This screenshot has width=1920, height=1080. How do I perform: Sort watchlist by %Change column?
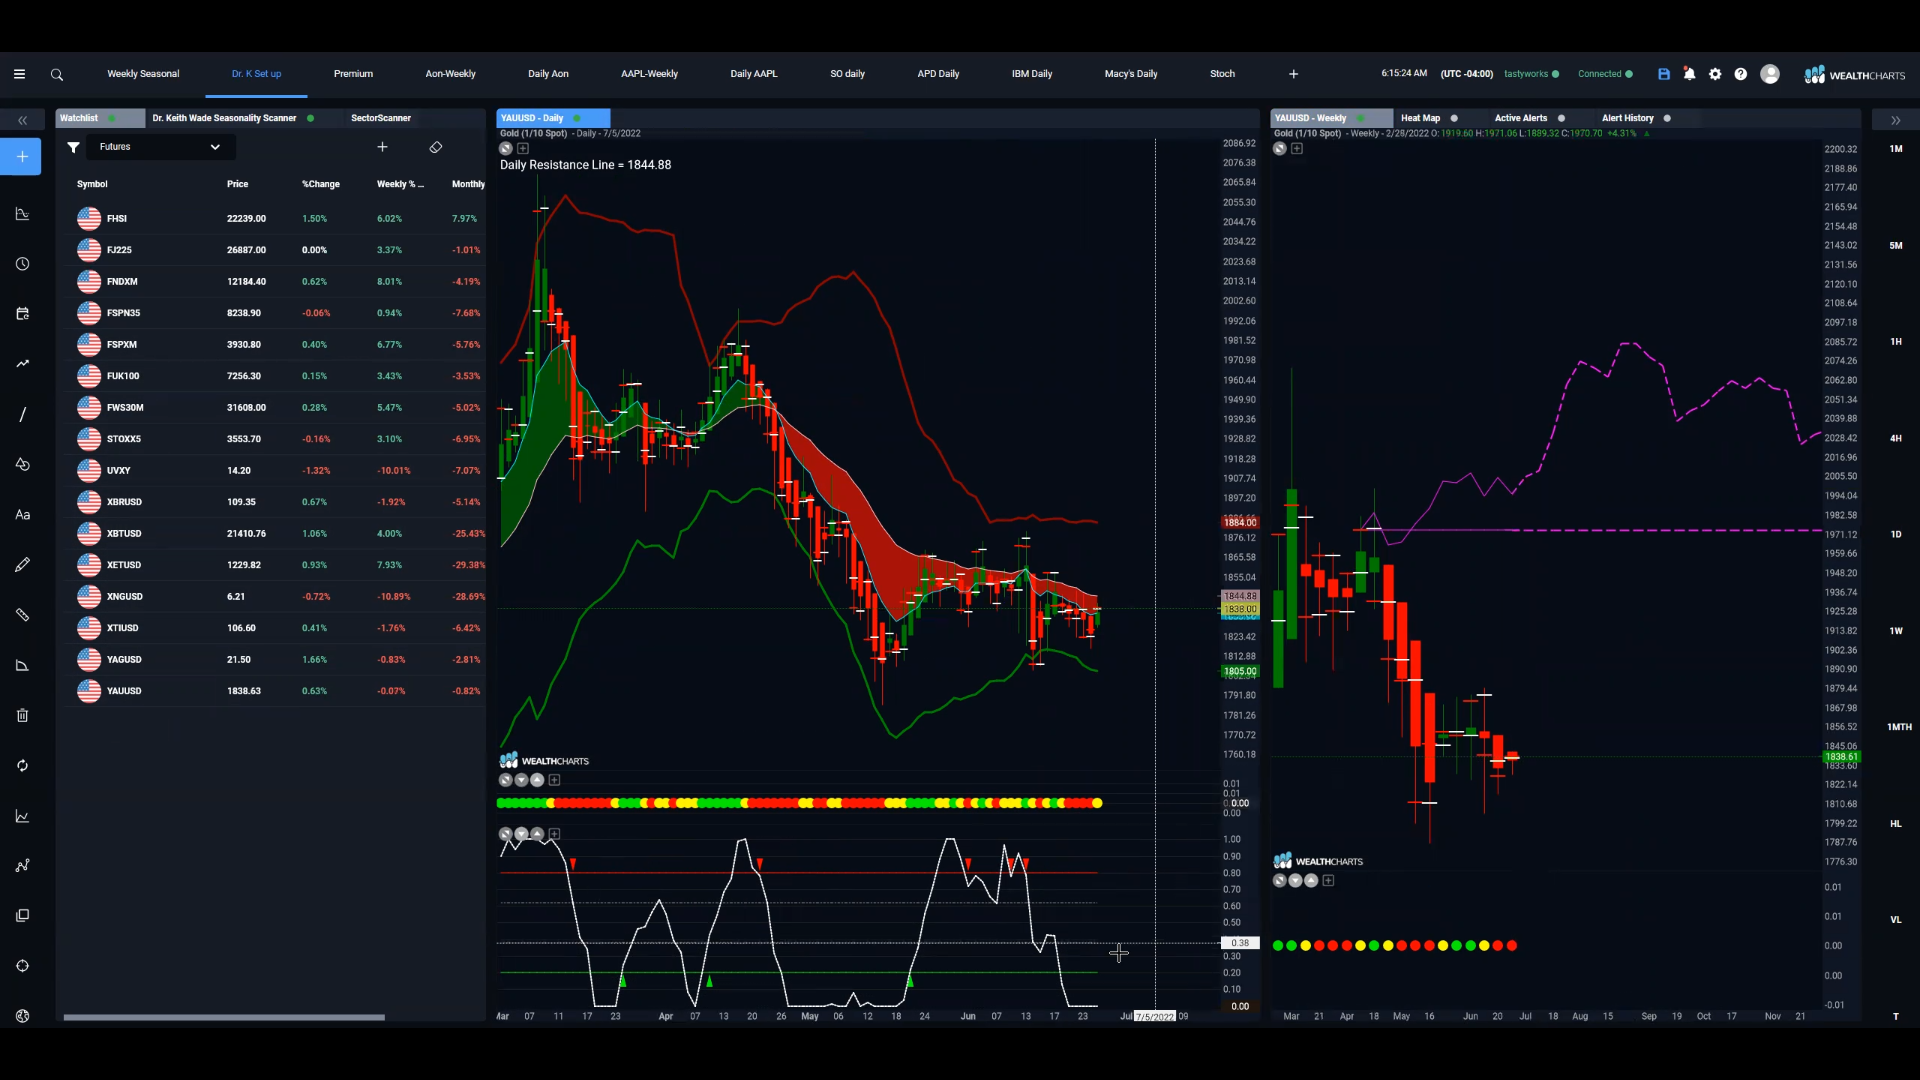pyautogui.click(x=321, y=184)
